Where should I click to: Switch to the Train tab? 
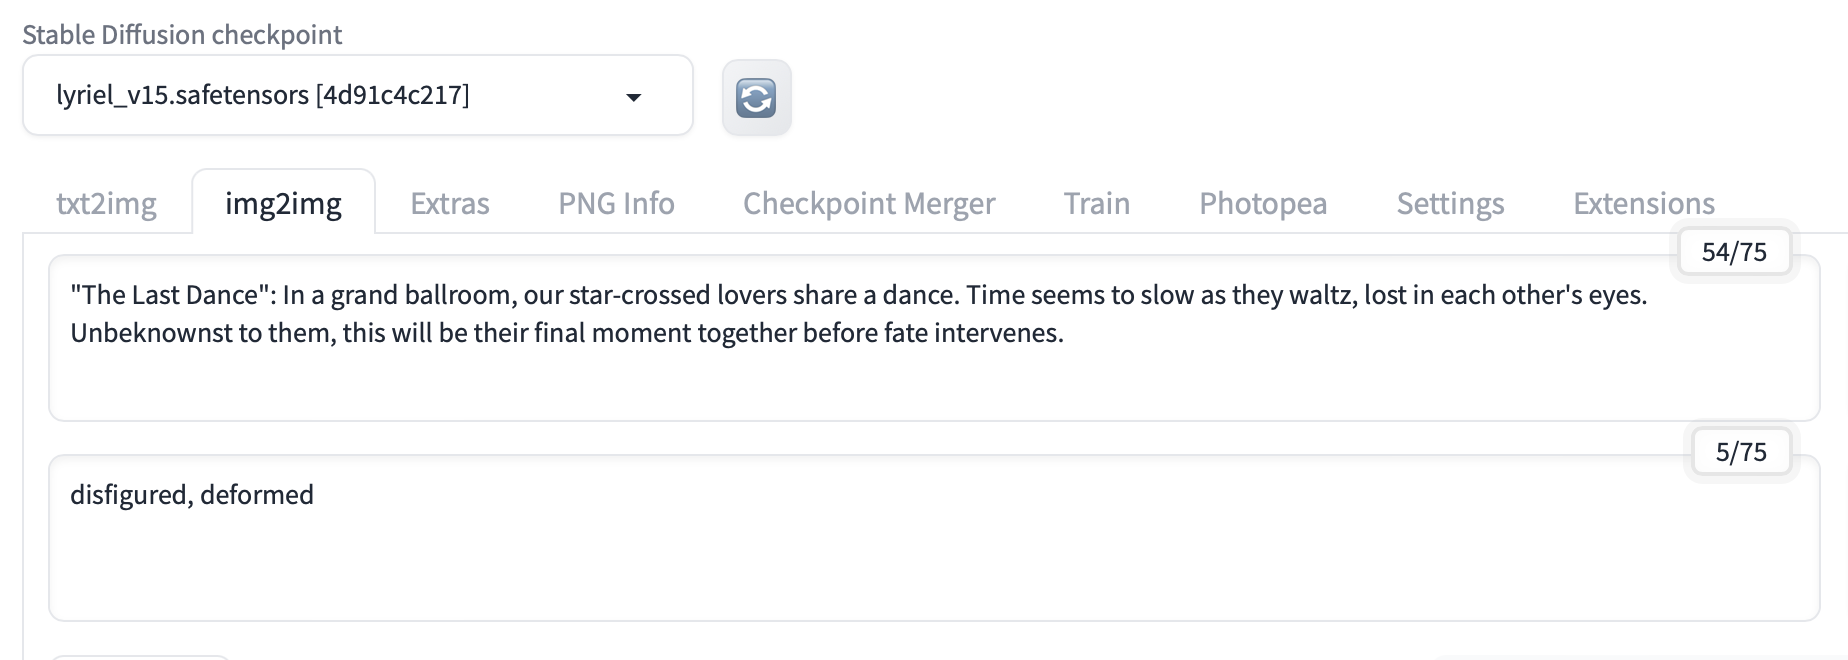click(x=1097, y=203)
